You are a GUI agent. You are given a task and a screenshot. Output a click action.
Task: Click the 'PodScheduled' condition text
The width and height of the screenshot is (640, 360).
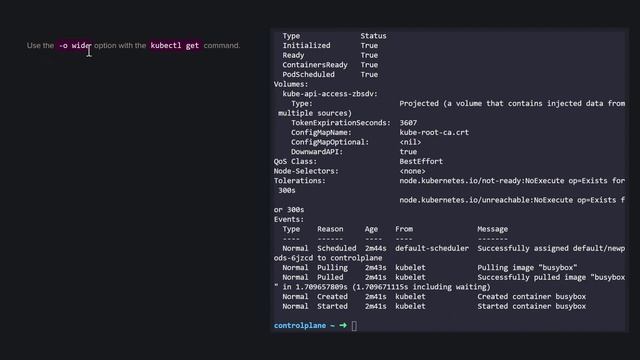[x=308, y=74]
